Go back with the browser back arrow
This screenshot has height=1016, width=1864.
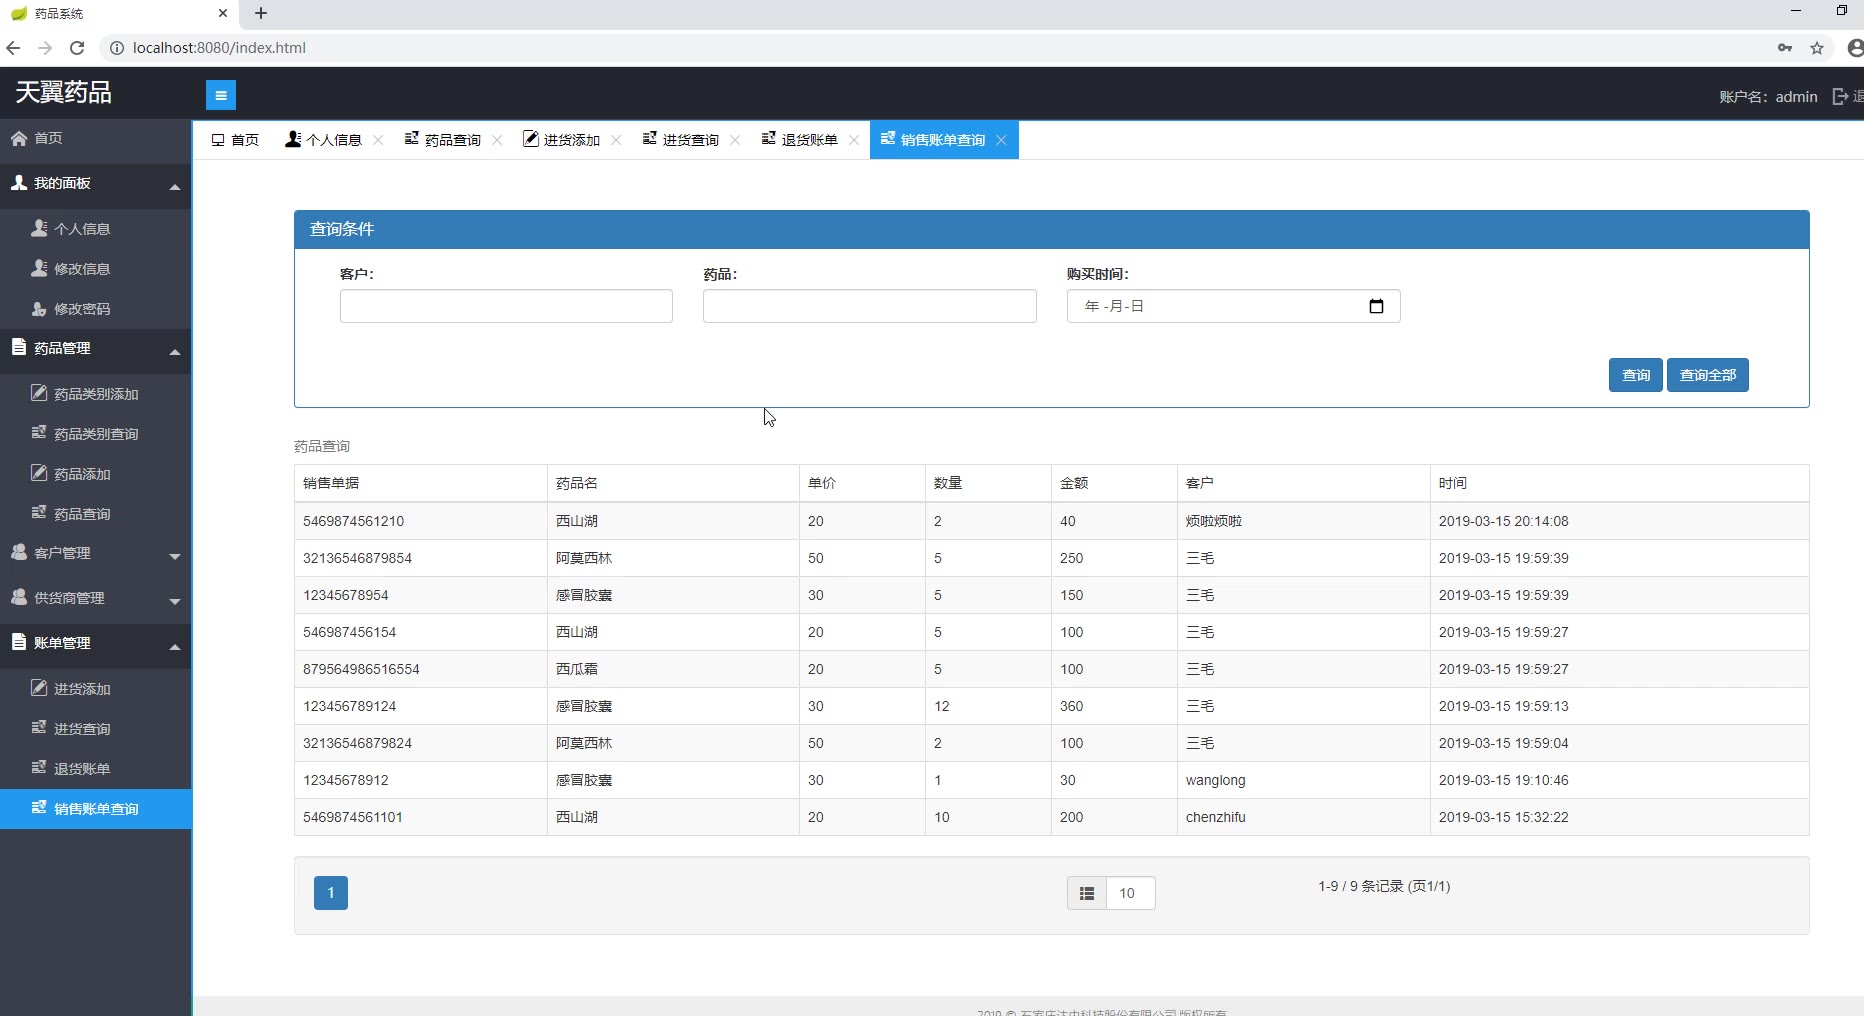point(13,47)
